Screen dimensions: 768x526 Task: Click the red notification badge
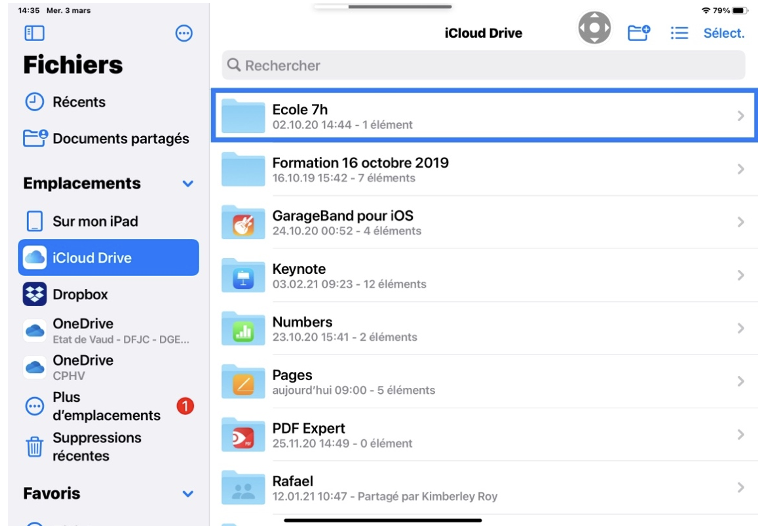click(185, 406)
